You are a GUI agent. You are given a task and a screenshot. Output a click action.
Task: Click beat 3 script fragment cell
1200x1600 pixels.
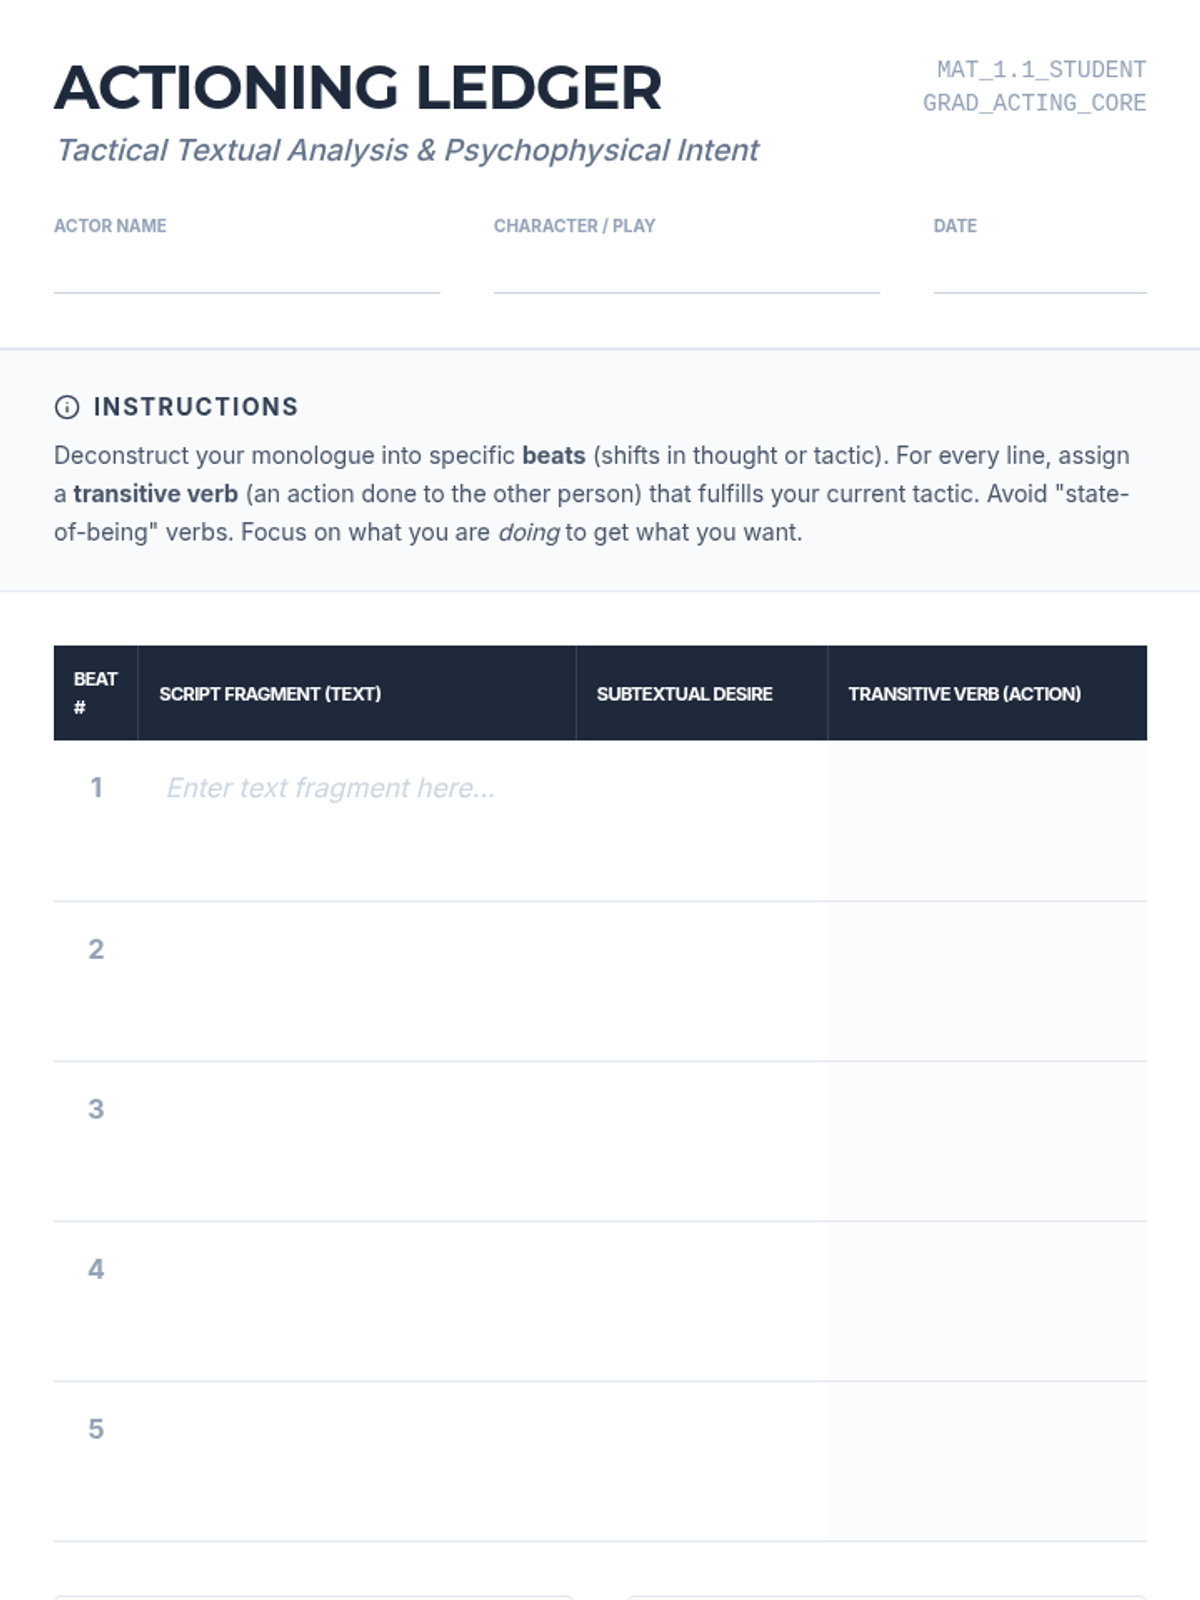pos(357,1141)
